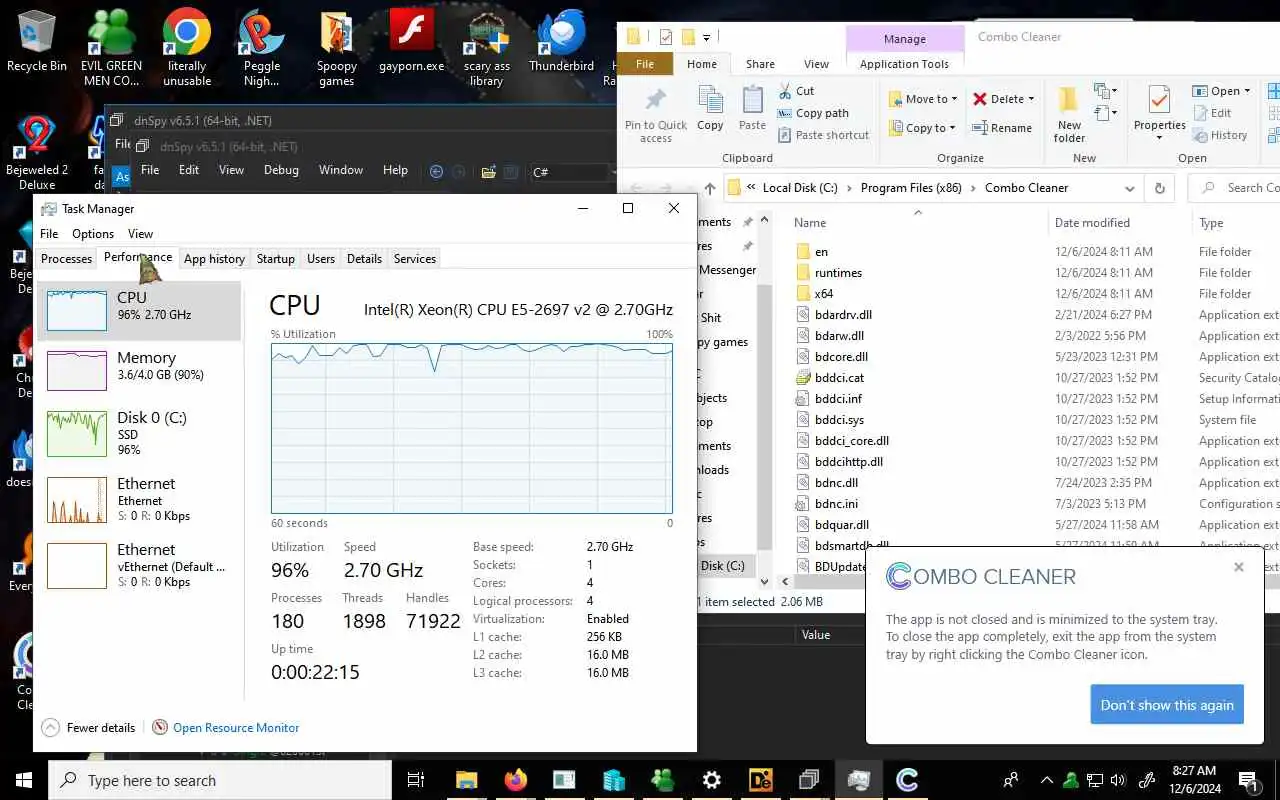Click Cut in the Clipboard group
Screen dimensions: 1280x800
point(796,91)
